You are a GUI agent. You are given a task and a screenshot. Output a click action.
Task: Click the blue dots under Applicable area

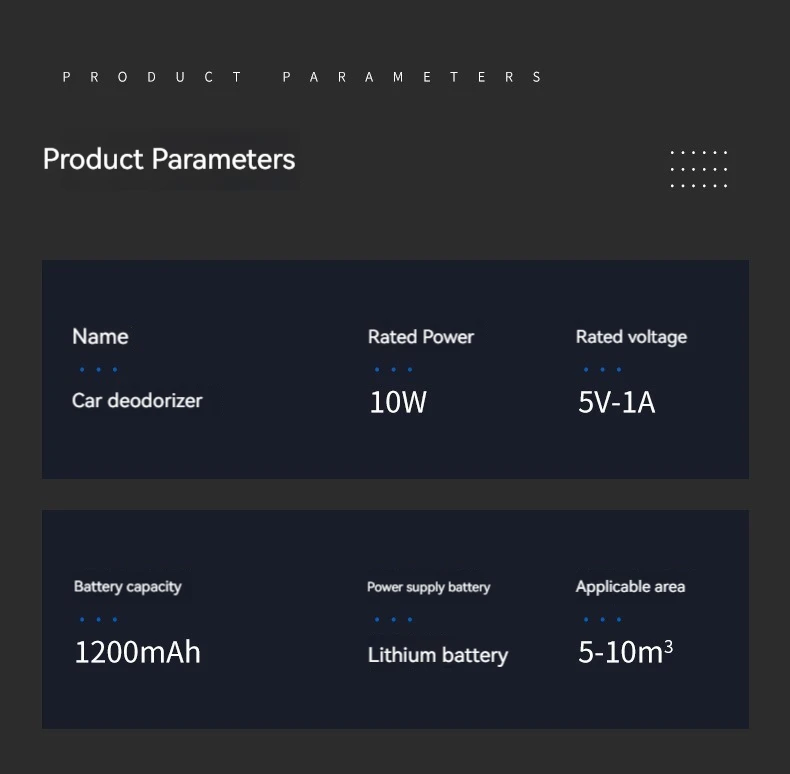pyautogui.click(x=602, y=619)
